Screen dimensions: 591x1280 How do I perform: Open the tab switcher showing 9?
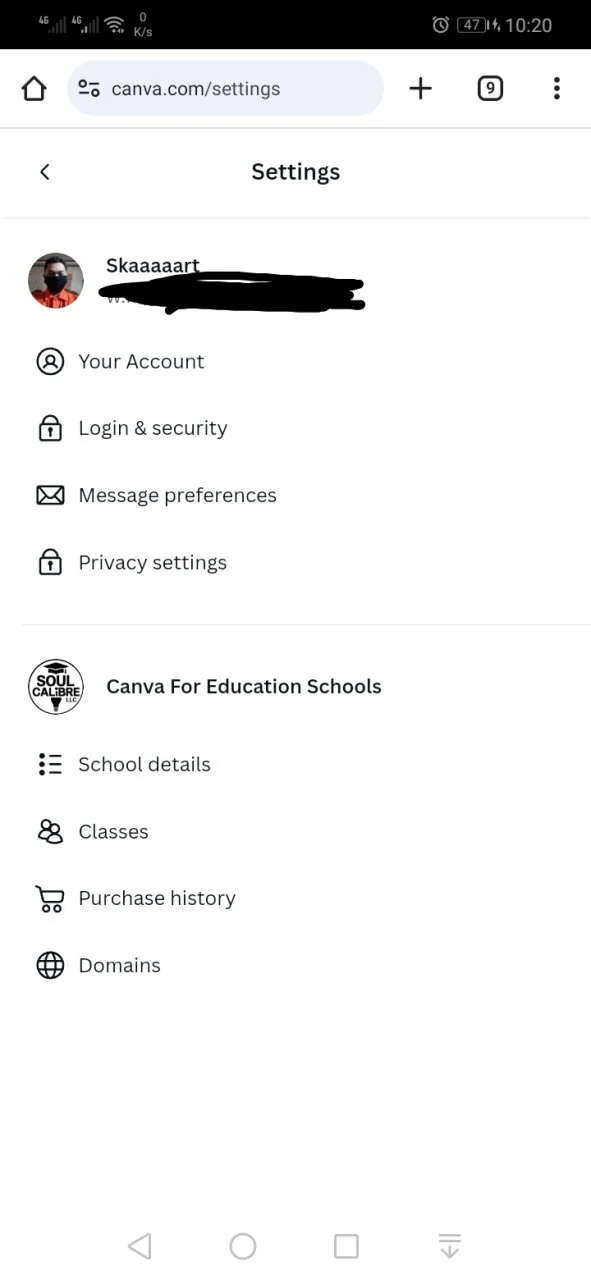[490, 89]
